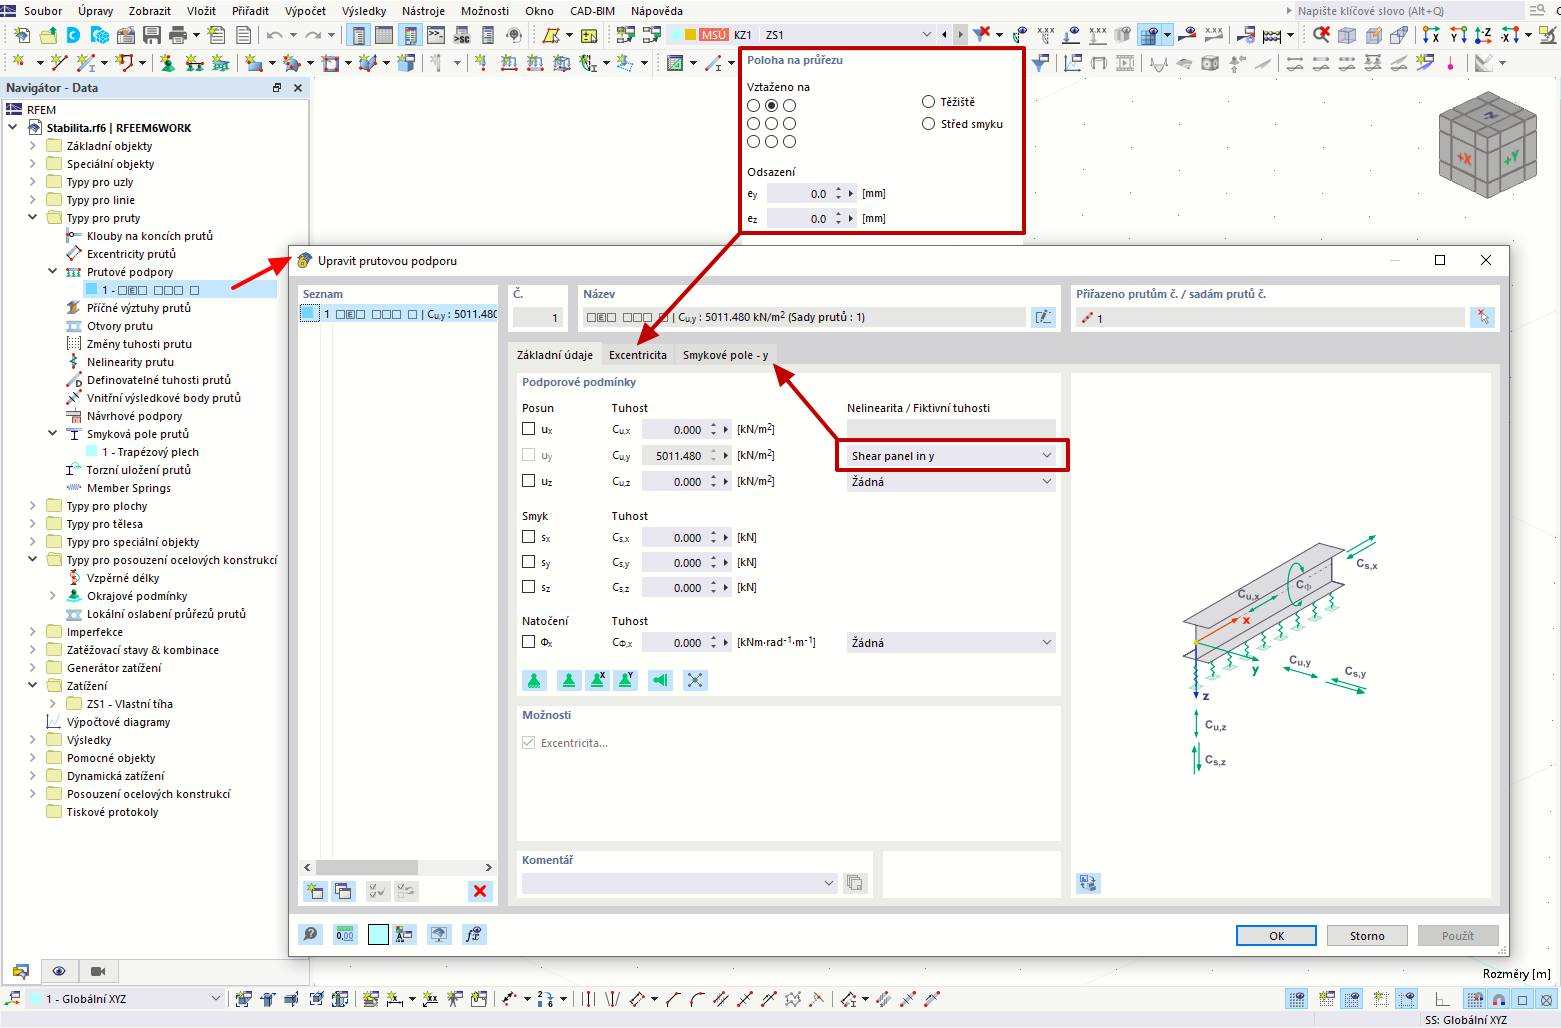Screen dimensions: 1561x1028
Task: Switch navigator to the Display eye tab
Action: [59, 971]
